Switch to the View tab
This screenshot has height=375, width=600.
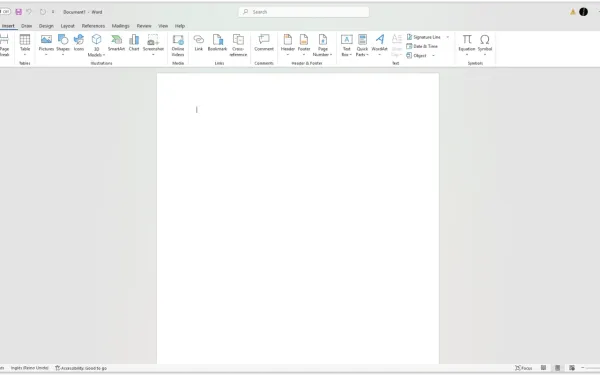(163, 26)
